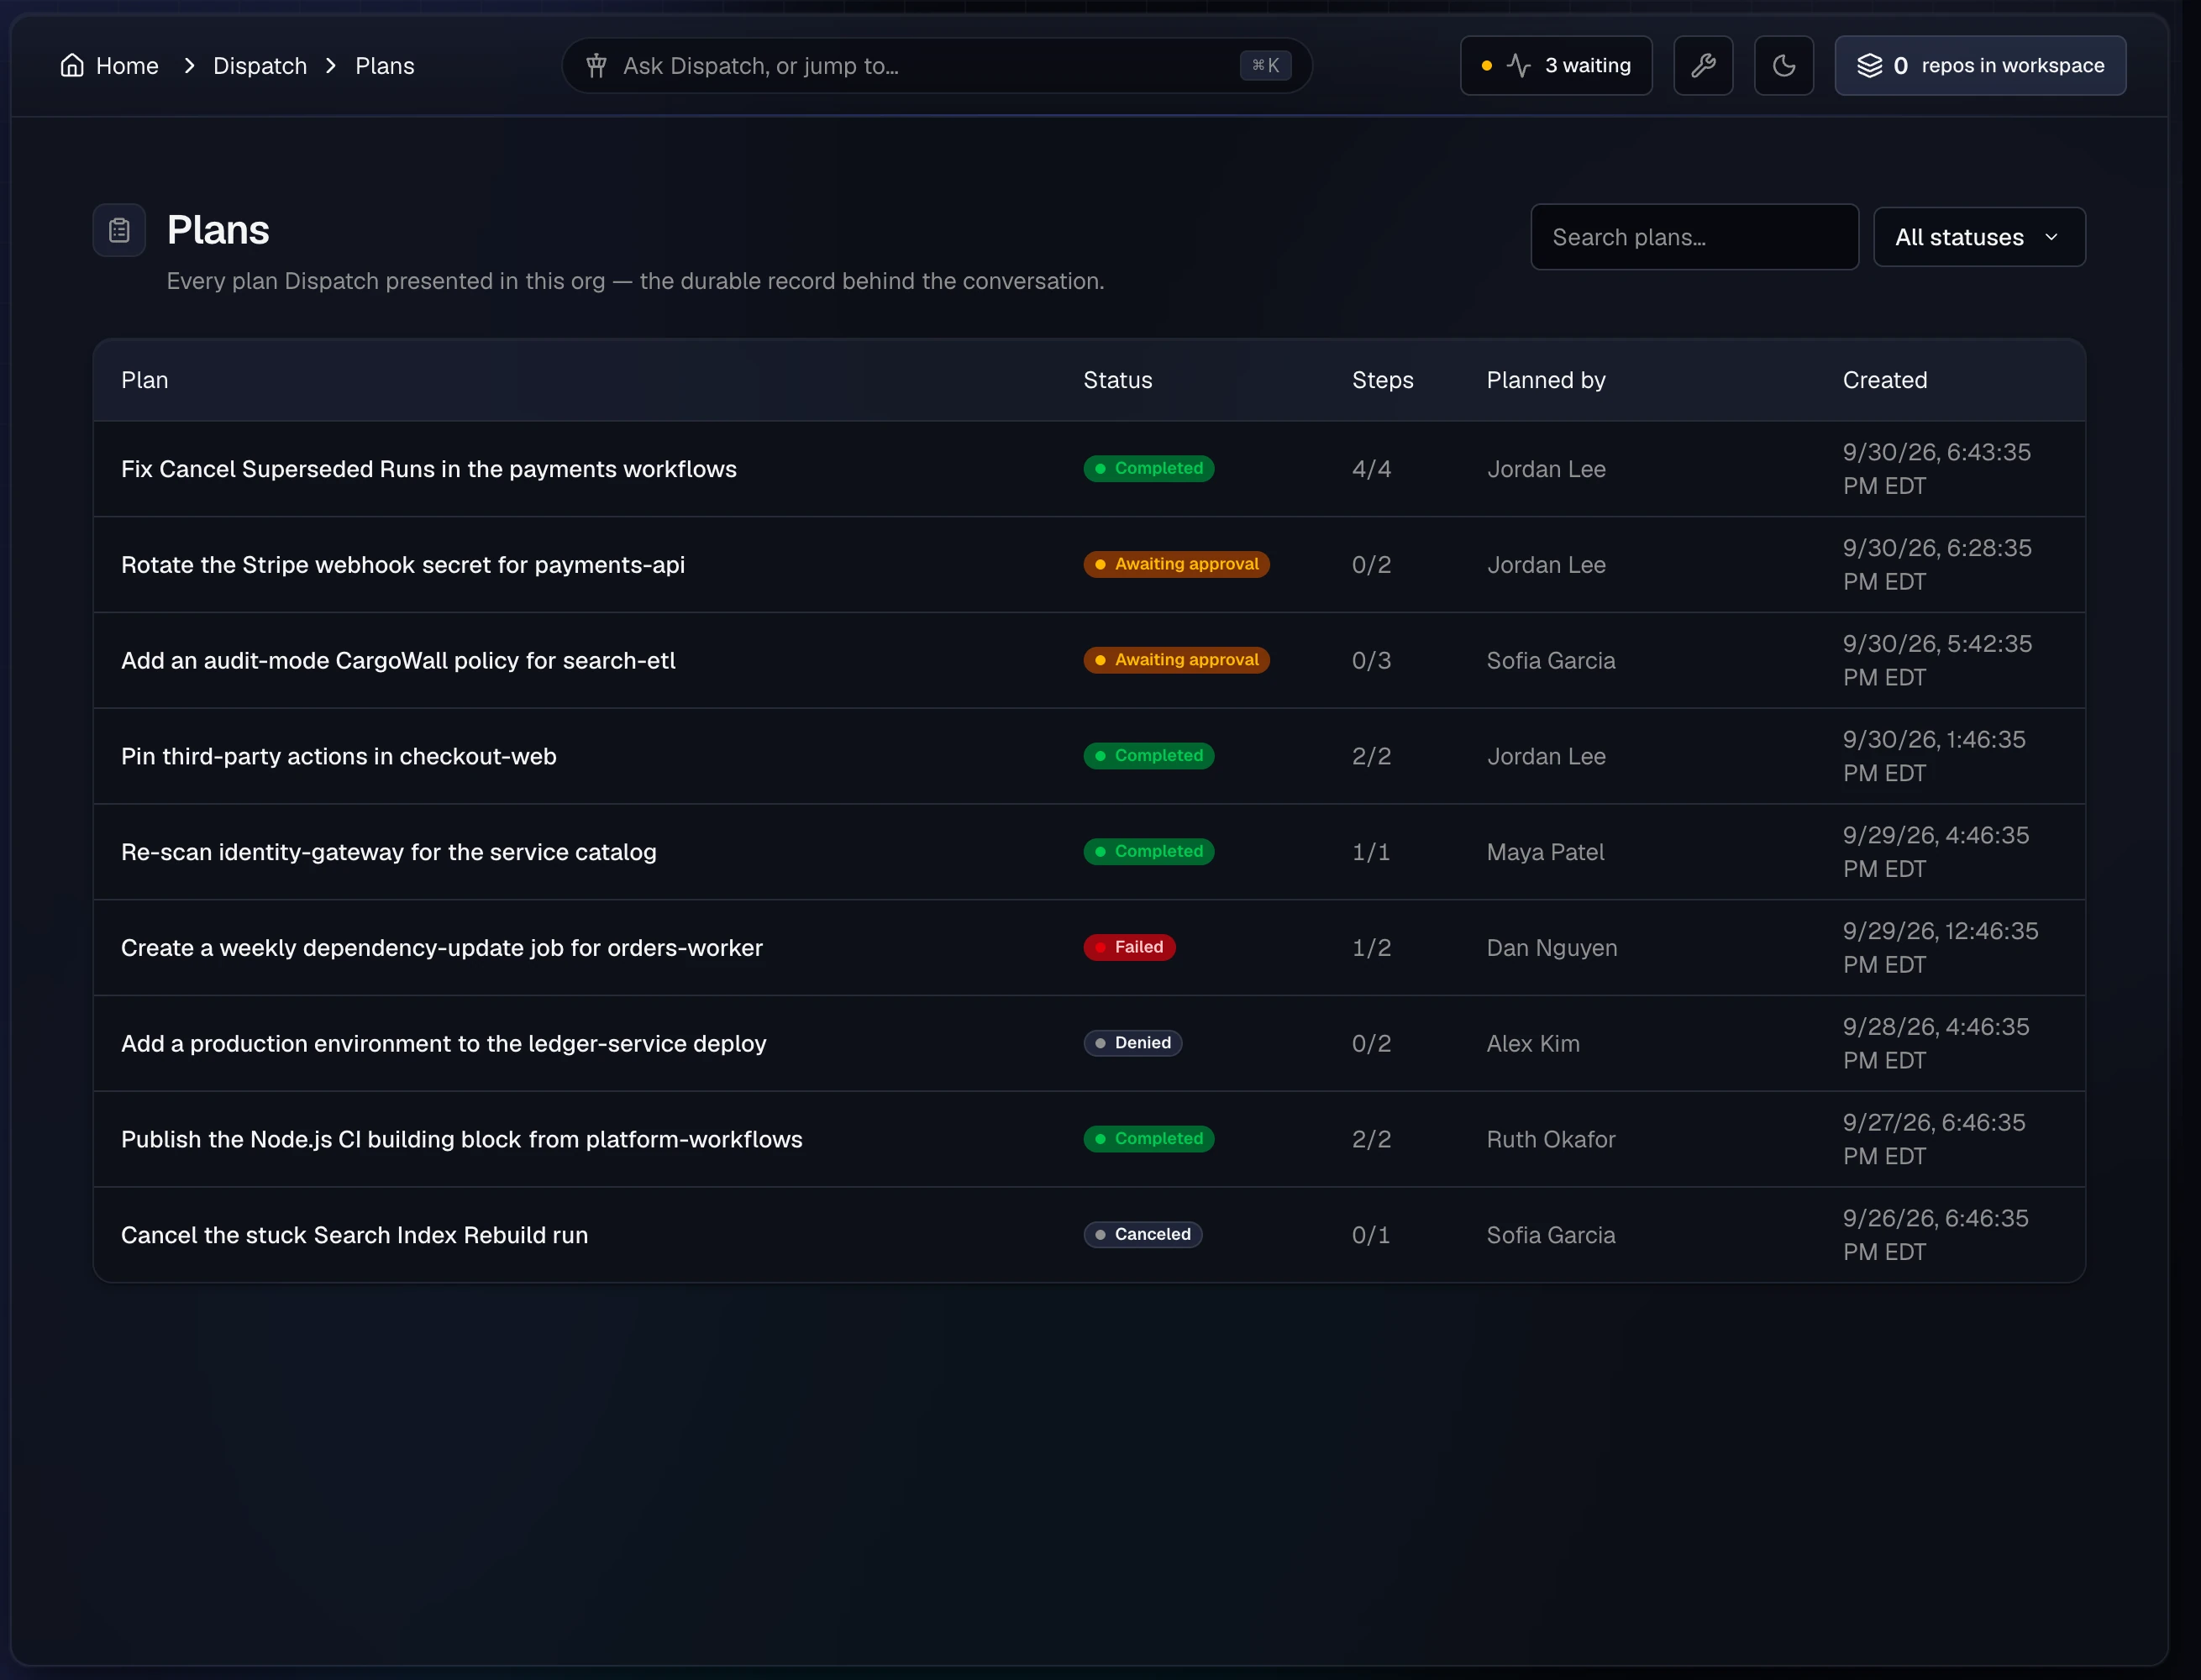Click the Canceled status badge
The width and height of the screenshot is (2201, 1680).
[x=1143, y=1235]
